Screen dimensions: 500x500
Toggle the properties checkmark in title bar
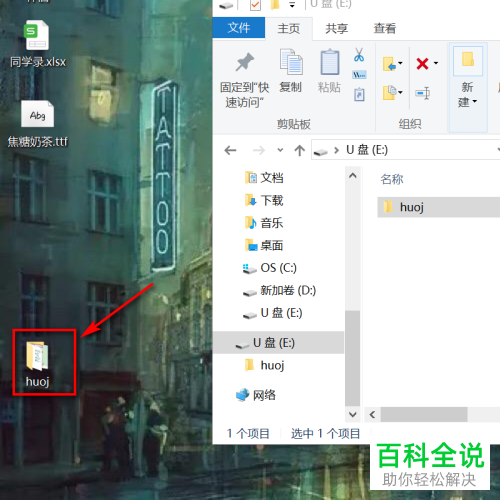pos(255,5)
